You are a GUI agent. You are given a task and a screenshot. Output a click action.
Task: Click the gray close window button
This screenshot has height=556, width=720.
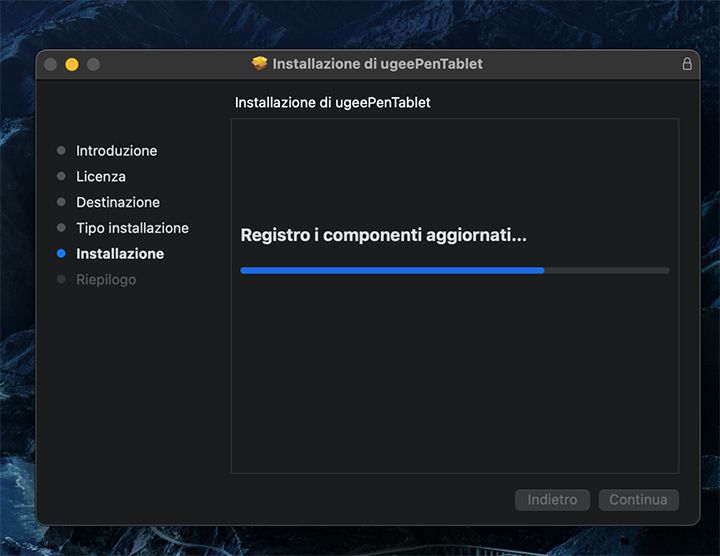pyautogui.click(x=50, y=64)
